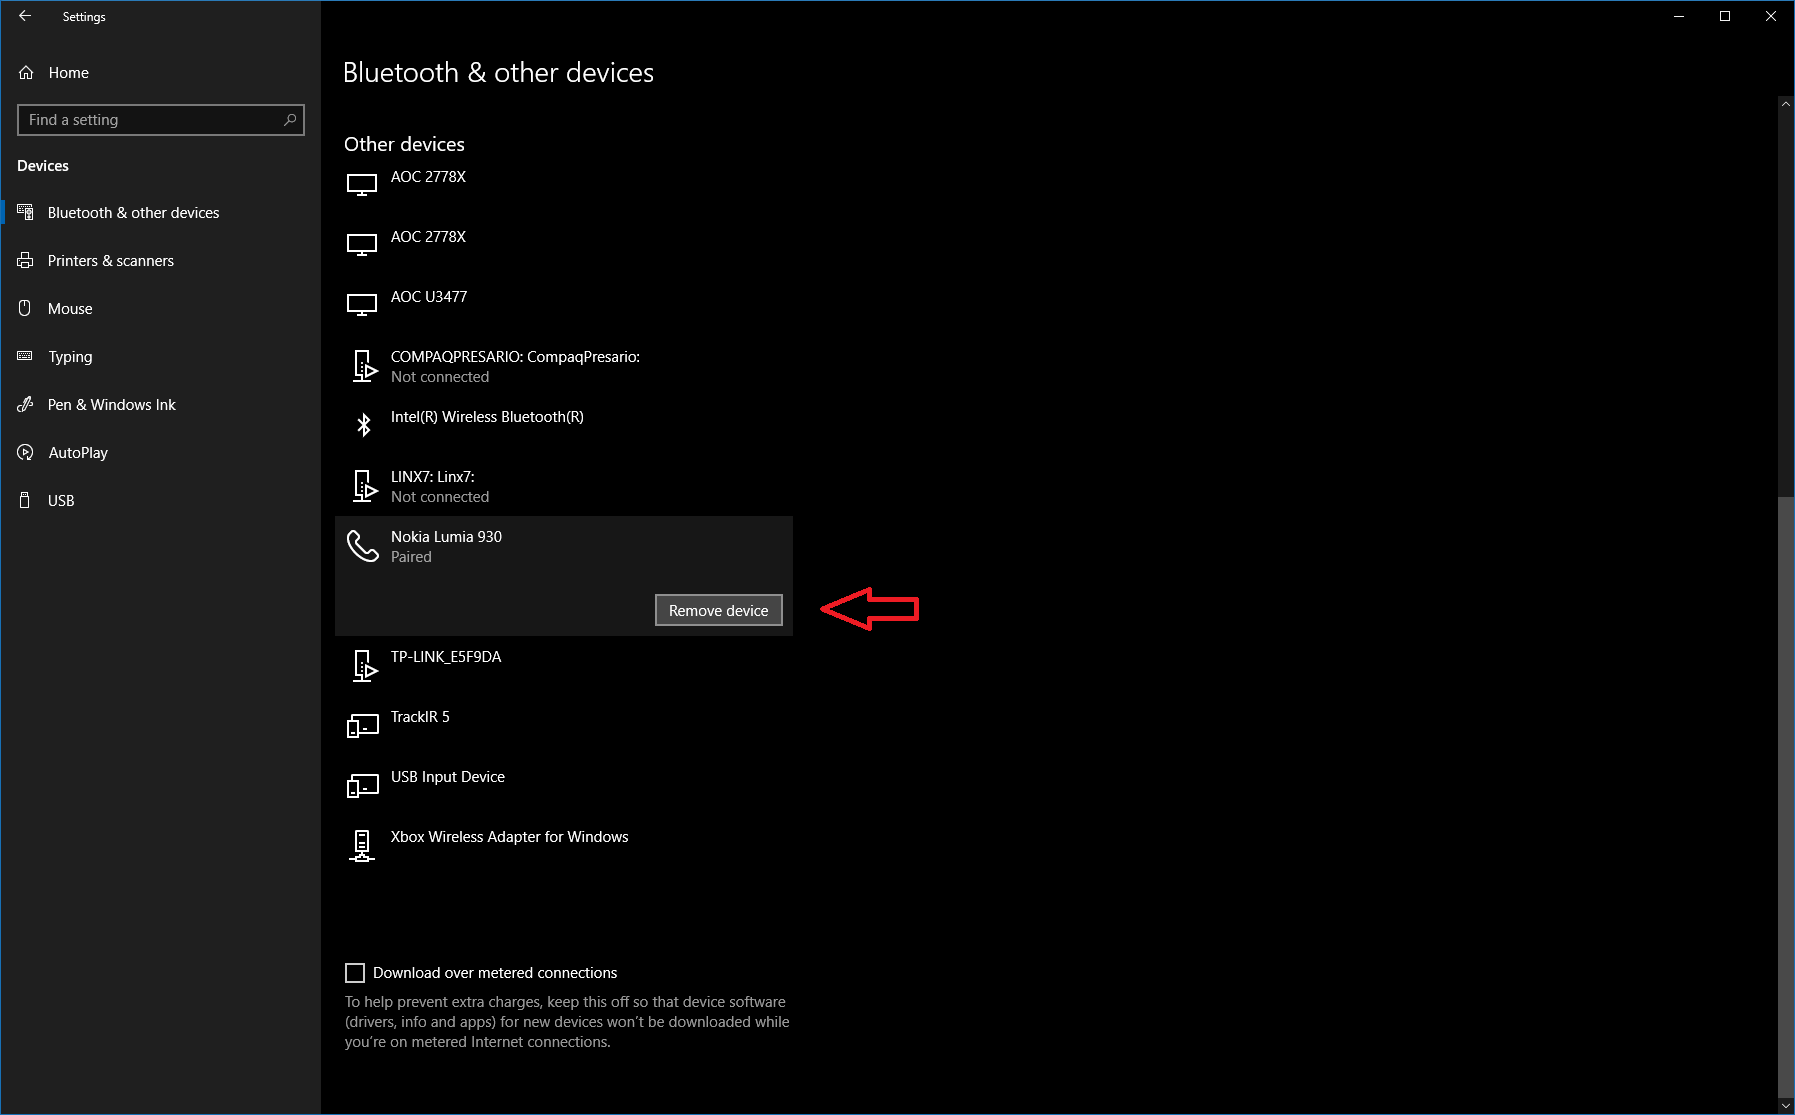Open Pen & Windows Ink settings
1795x1115 pixels.
[x=160, y=404]
